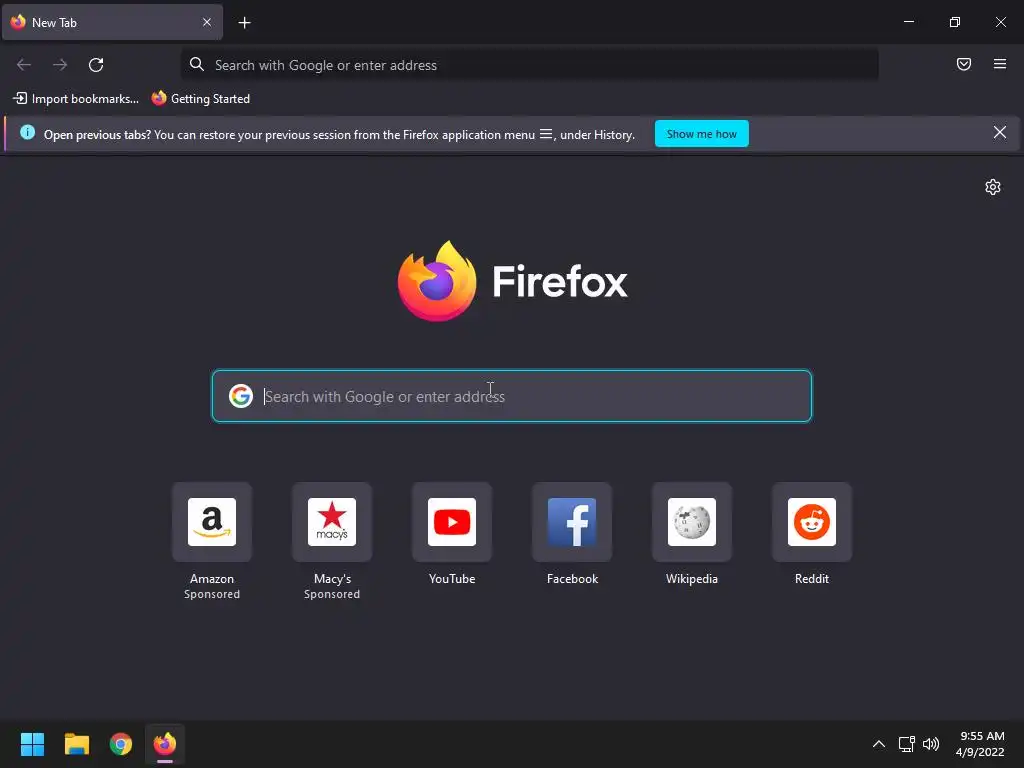Minimize the Firefox window
Screen dimensions: 1024x768
(909, 22)
